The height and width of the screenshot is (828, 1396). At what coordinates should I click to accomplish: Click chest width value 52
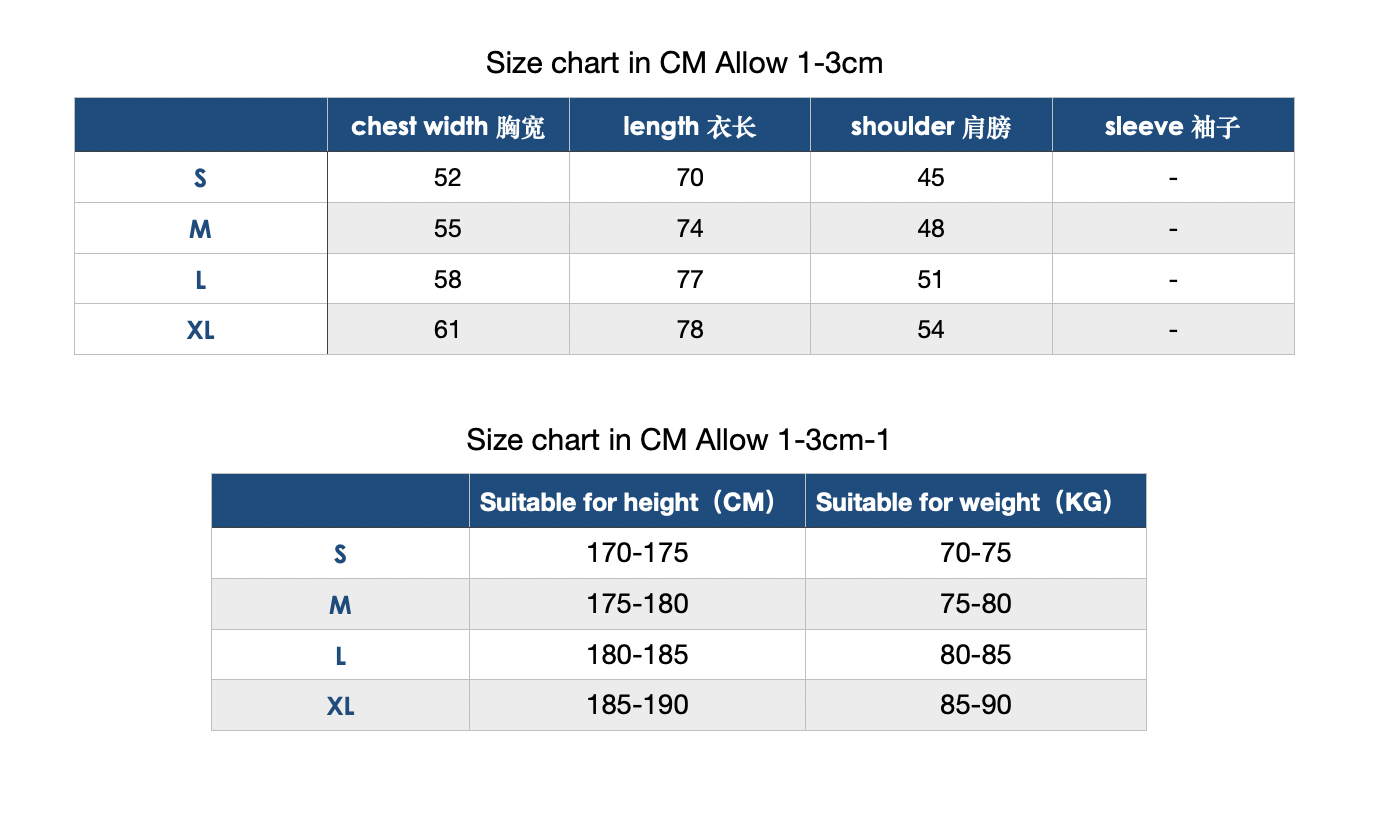(x=448, y=178)
